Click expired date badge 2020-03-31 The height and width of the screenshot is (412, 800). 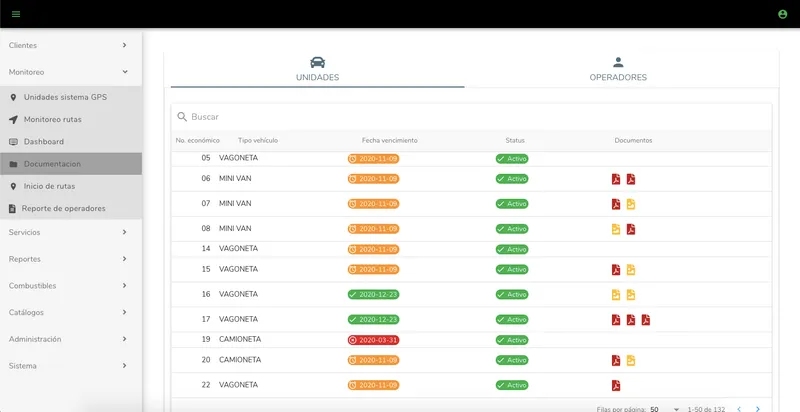pyautogui.click(x=373, y=340)
